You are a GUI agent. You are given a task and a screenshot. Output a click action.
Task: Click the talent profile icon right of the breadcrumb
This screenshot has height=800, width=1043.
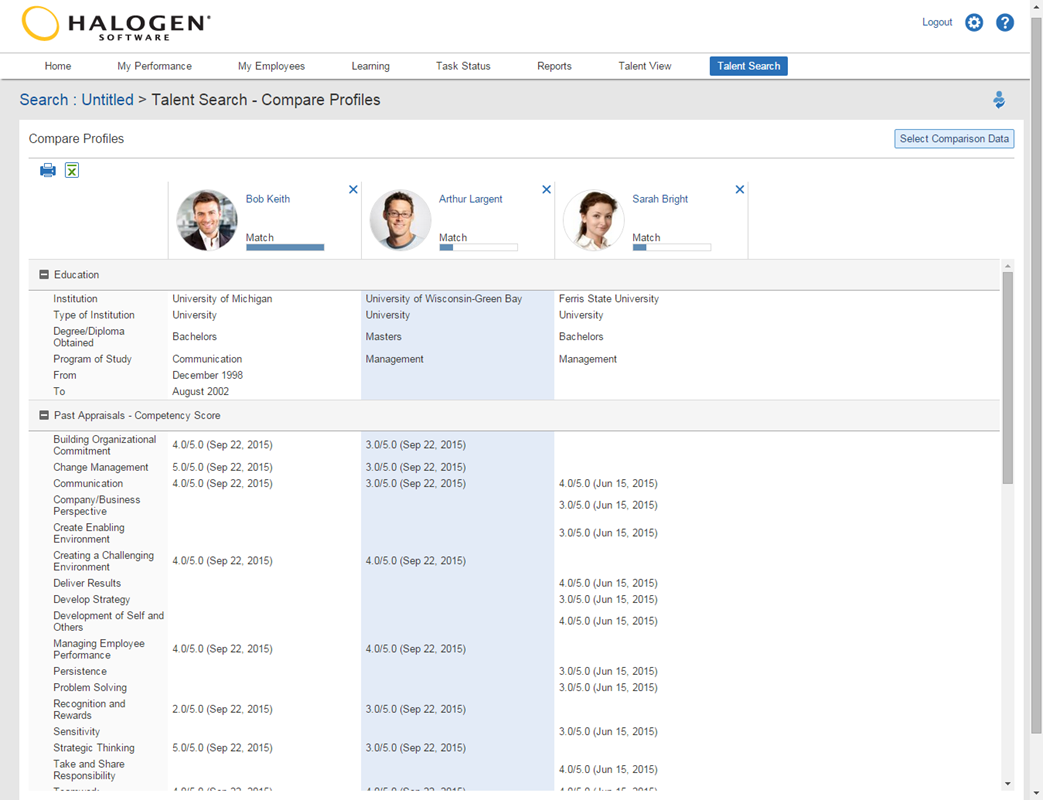pos(999,99)
